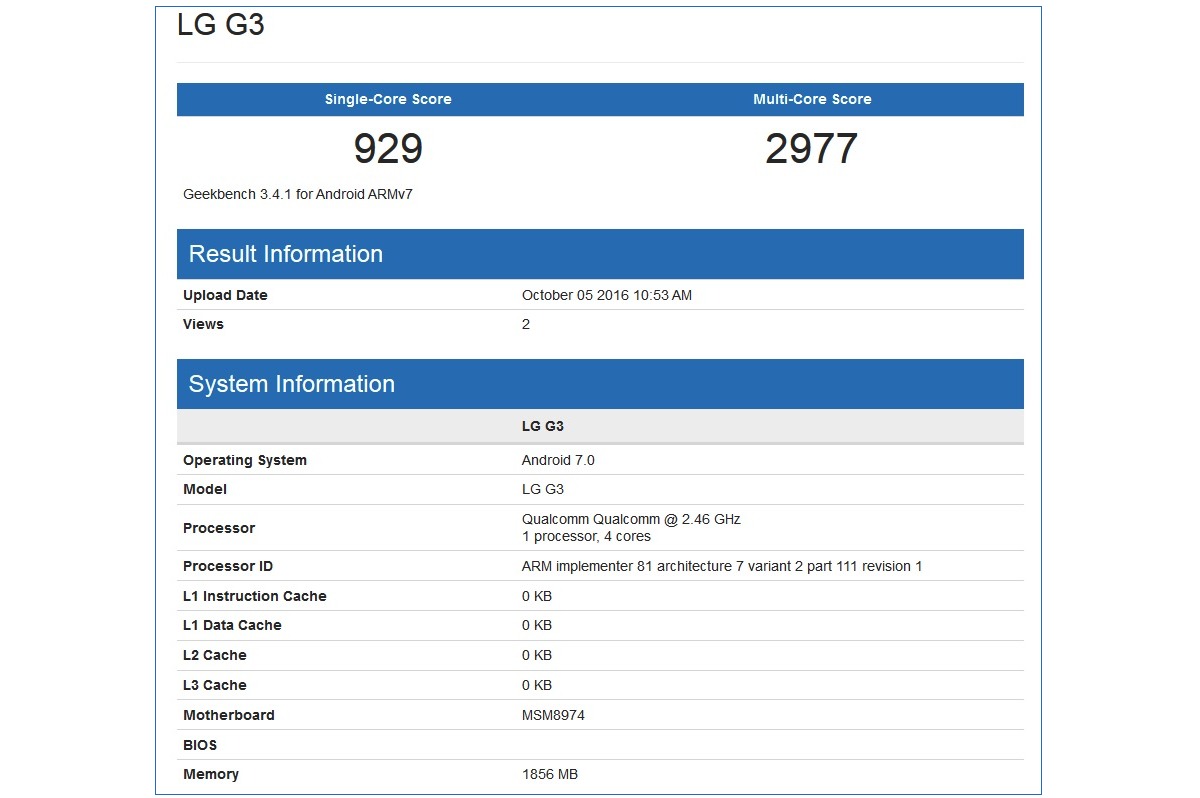This screenshot has height=798, width=1200.
Task: Select the "LG G3" value in Model row
Action: point(543,489)
